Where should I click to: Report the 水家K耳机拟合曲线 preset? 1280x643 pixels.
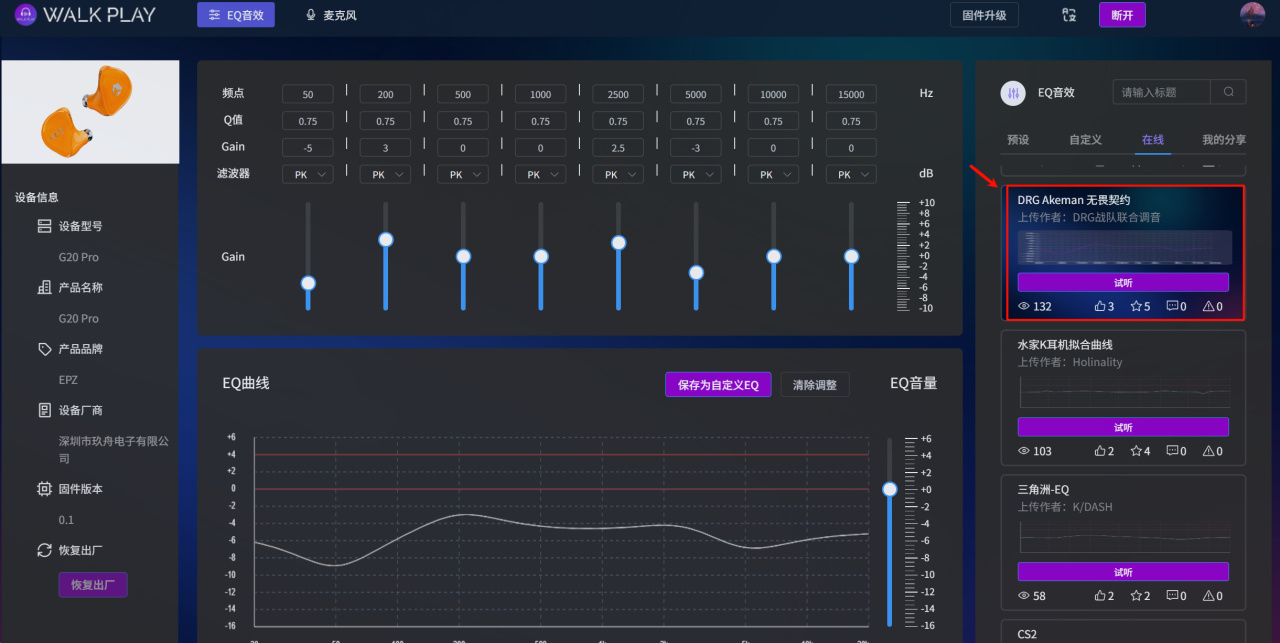(x=1208, y=451)
